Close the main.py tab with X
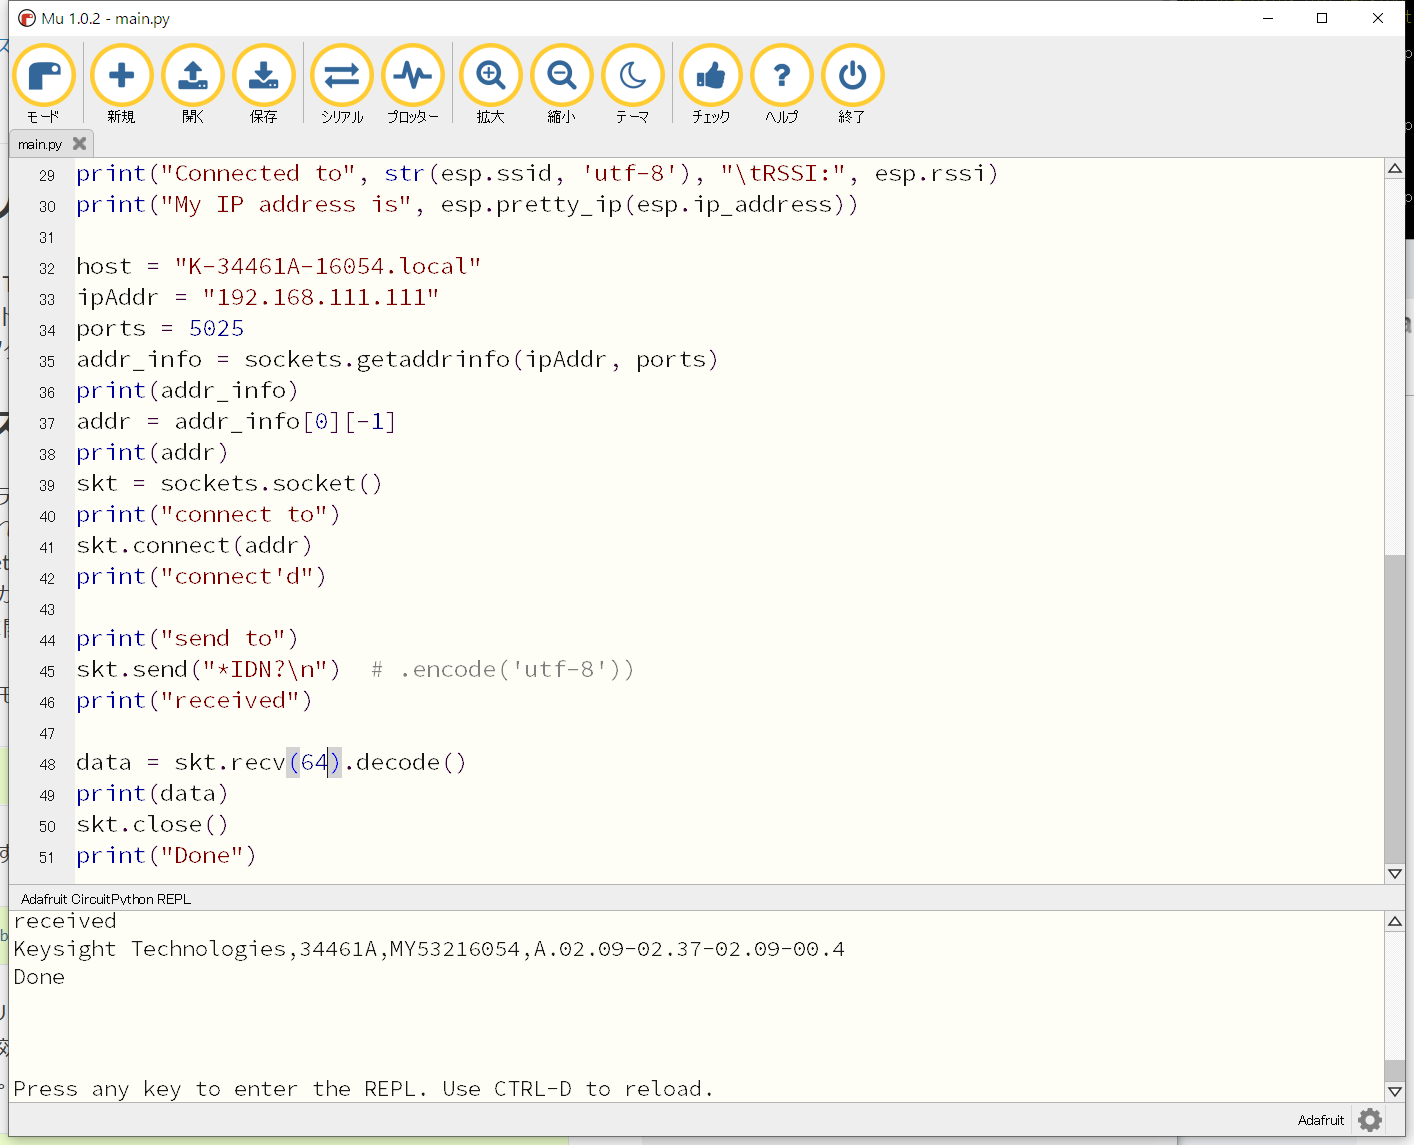This screenshot has width=1414, height=1145. (80, 144)
